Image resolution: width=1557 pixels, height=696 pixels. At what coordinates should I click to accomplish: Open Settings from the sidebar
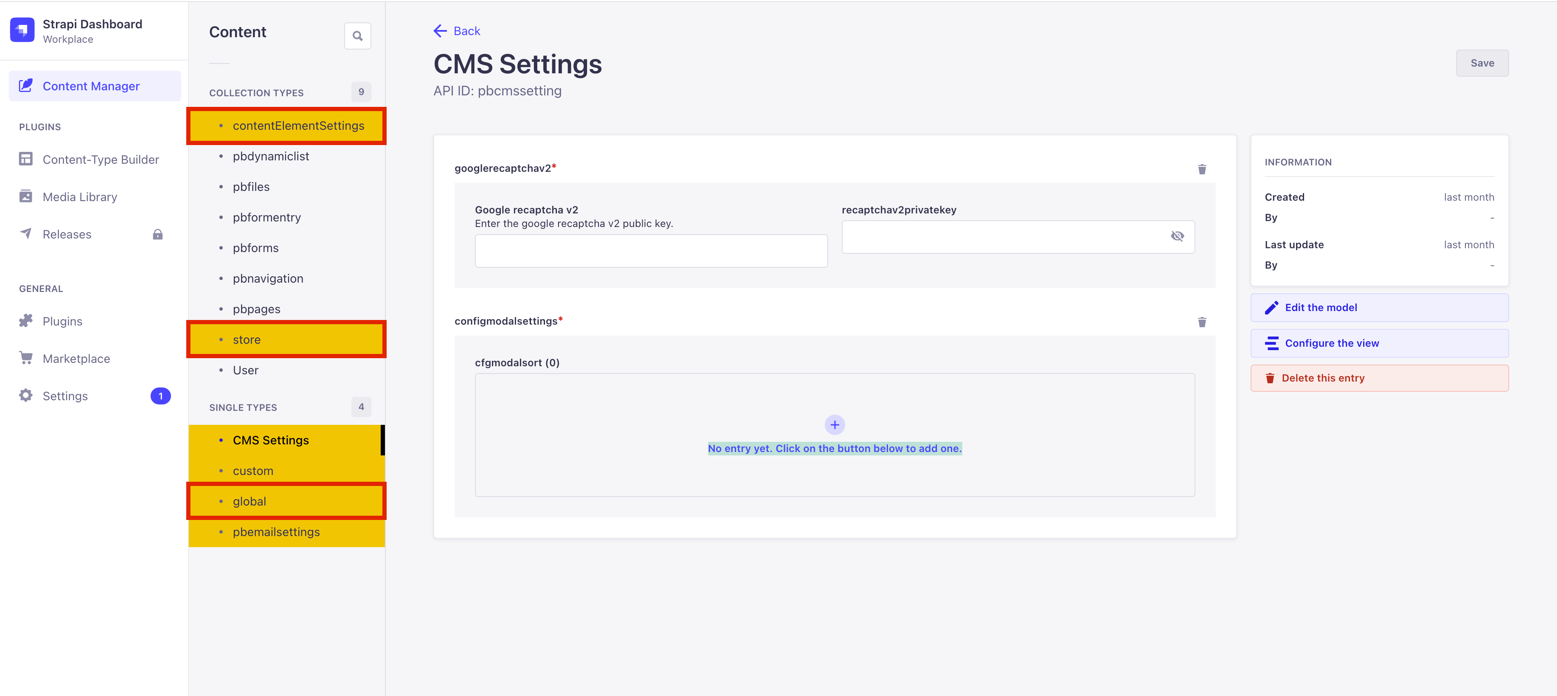coord(62,395)
